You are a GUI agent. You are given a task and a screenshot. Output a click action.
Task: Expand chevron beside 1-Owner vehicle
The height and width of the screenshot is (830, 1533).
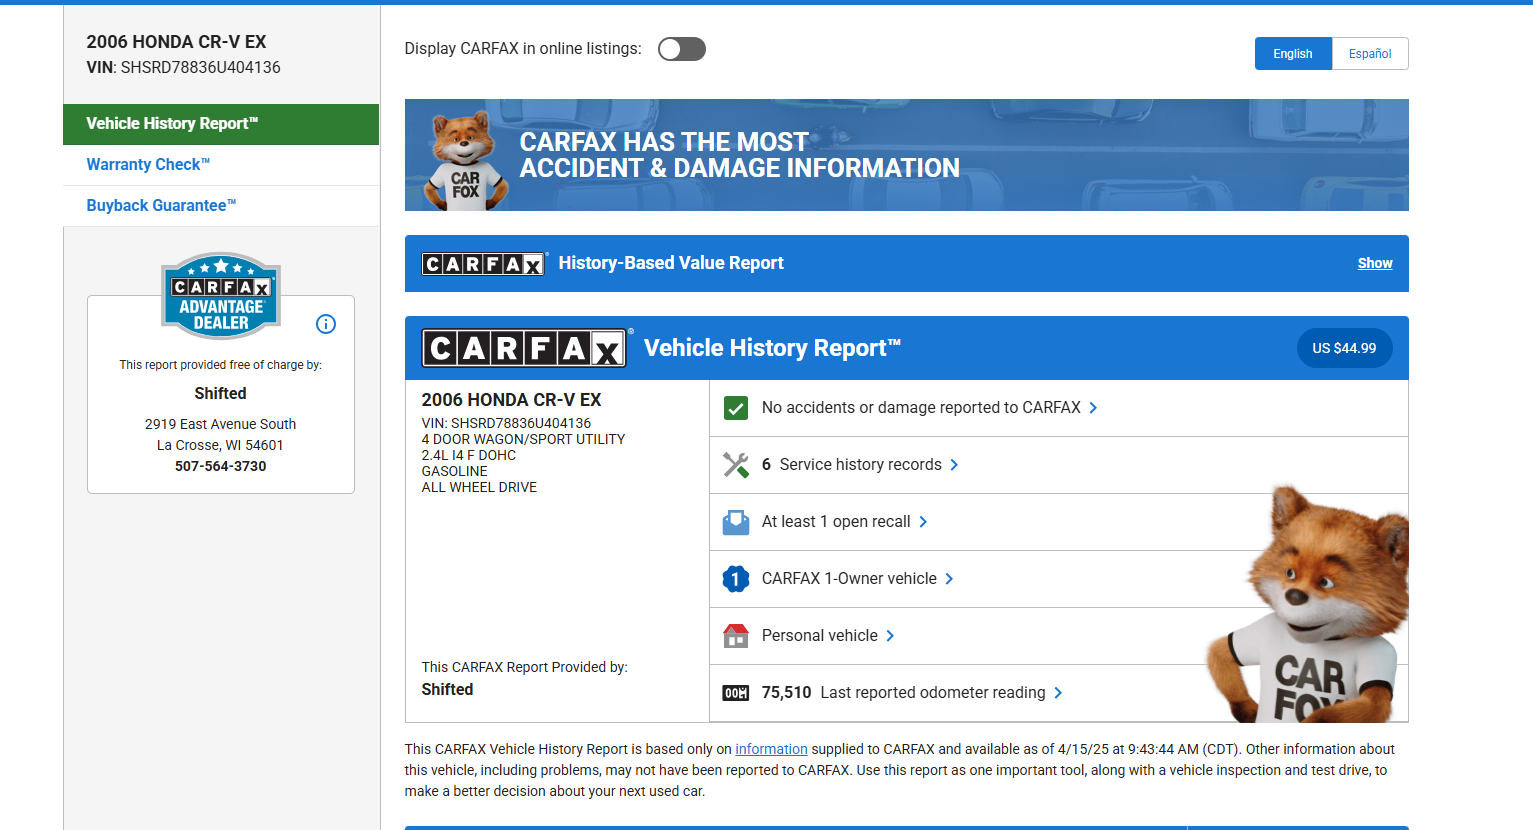[949, 579]
